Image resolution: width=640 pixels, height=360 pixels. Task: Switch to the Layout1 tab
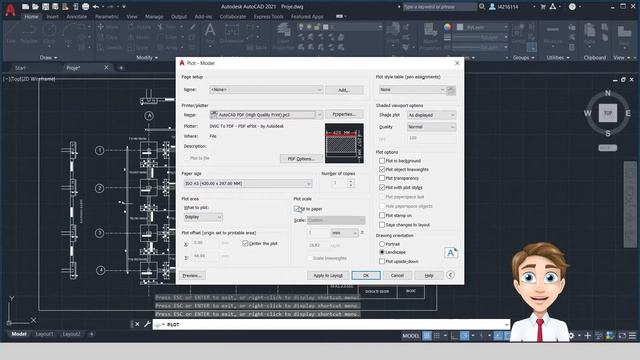coord(44,334)
